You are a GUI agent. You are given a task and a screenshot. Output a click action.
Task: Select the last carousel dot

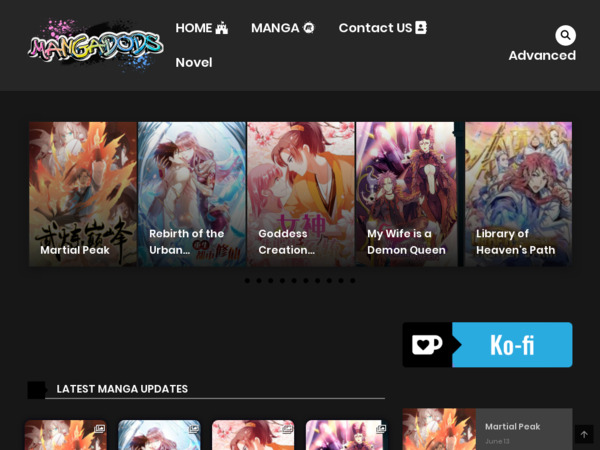(x=353, y=280)
